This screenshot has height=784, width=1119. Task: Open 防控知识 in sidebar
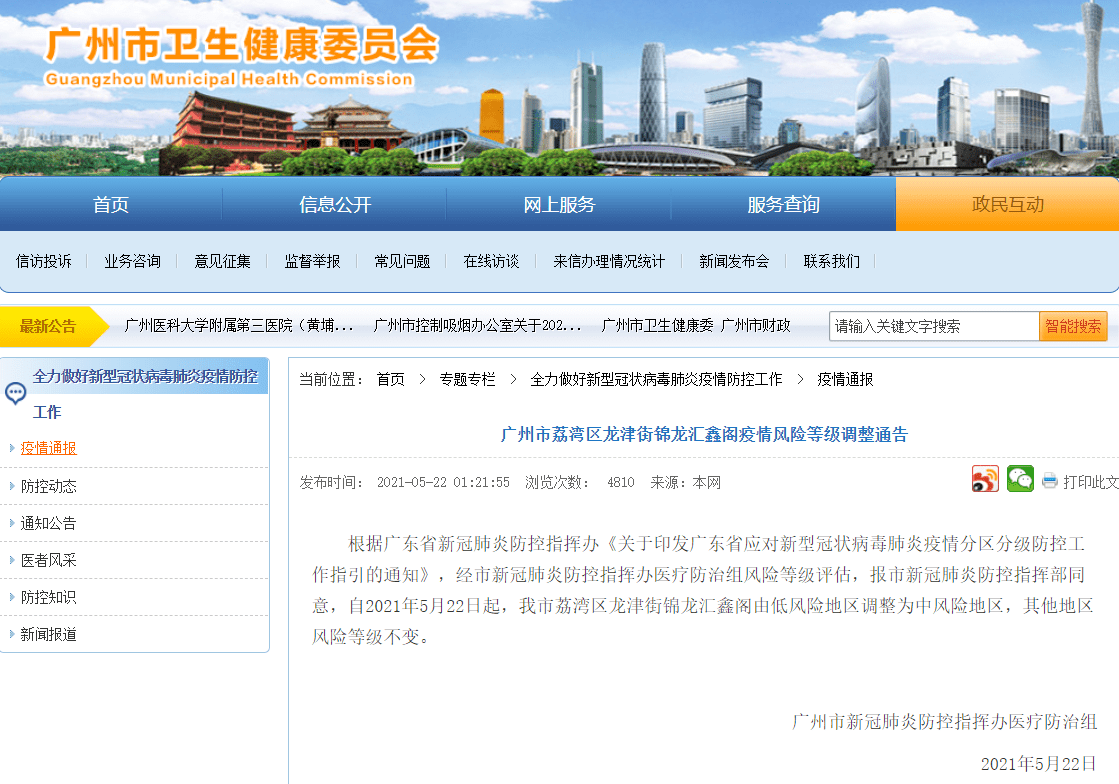(49, 598)
